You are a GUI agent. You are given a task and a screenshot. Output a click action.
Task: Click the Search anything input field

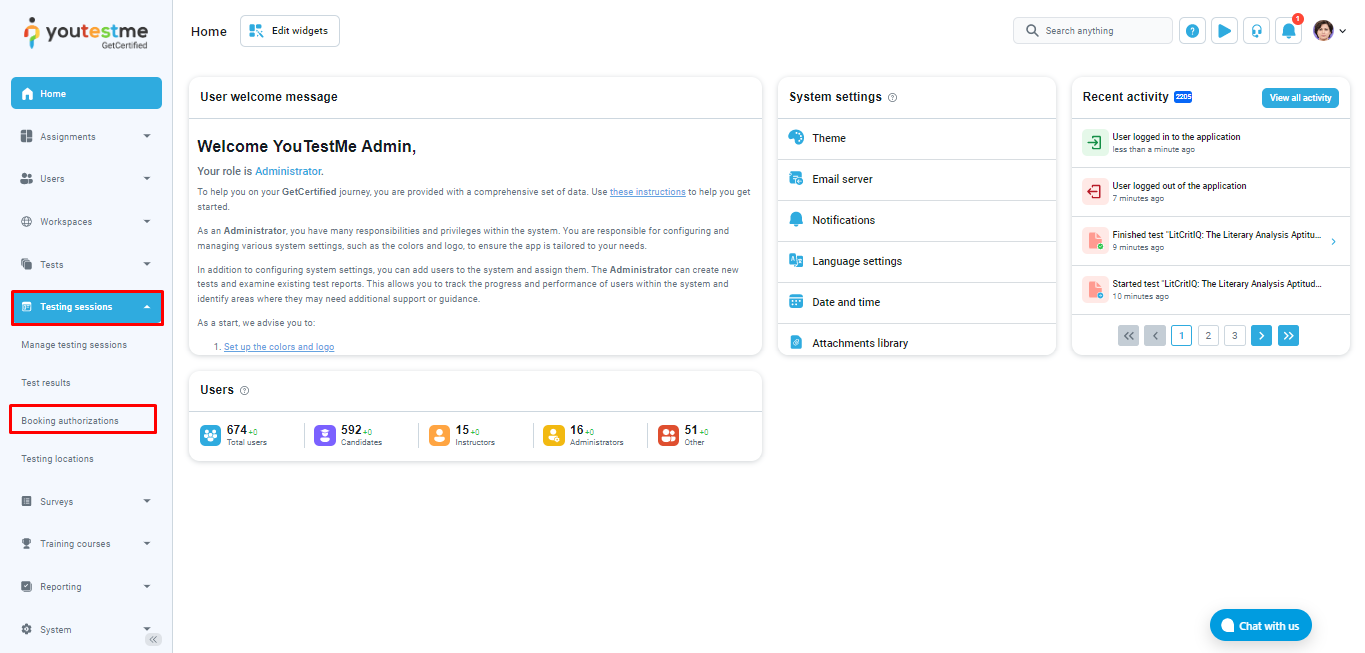click(x=1100, y=31)
